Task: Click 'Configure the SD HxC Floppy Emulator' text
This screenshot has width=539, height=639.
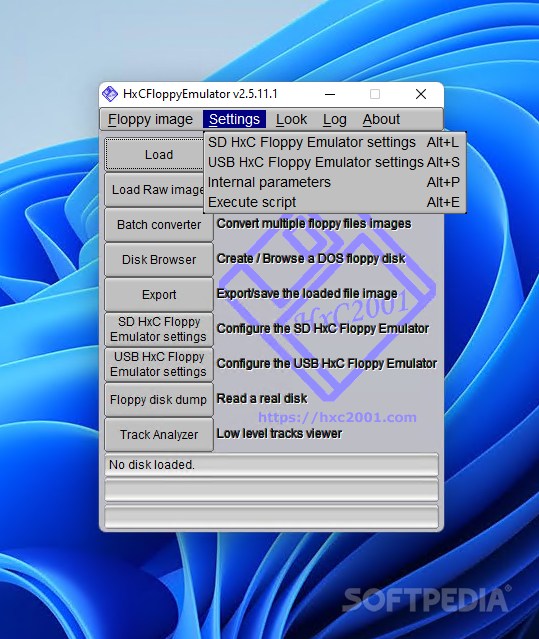Action: point(323,328)
